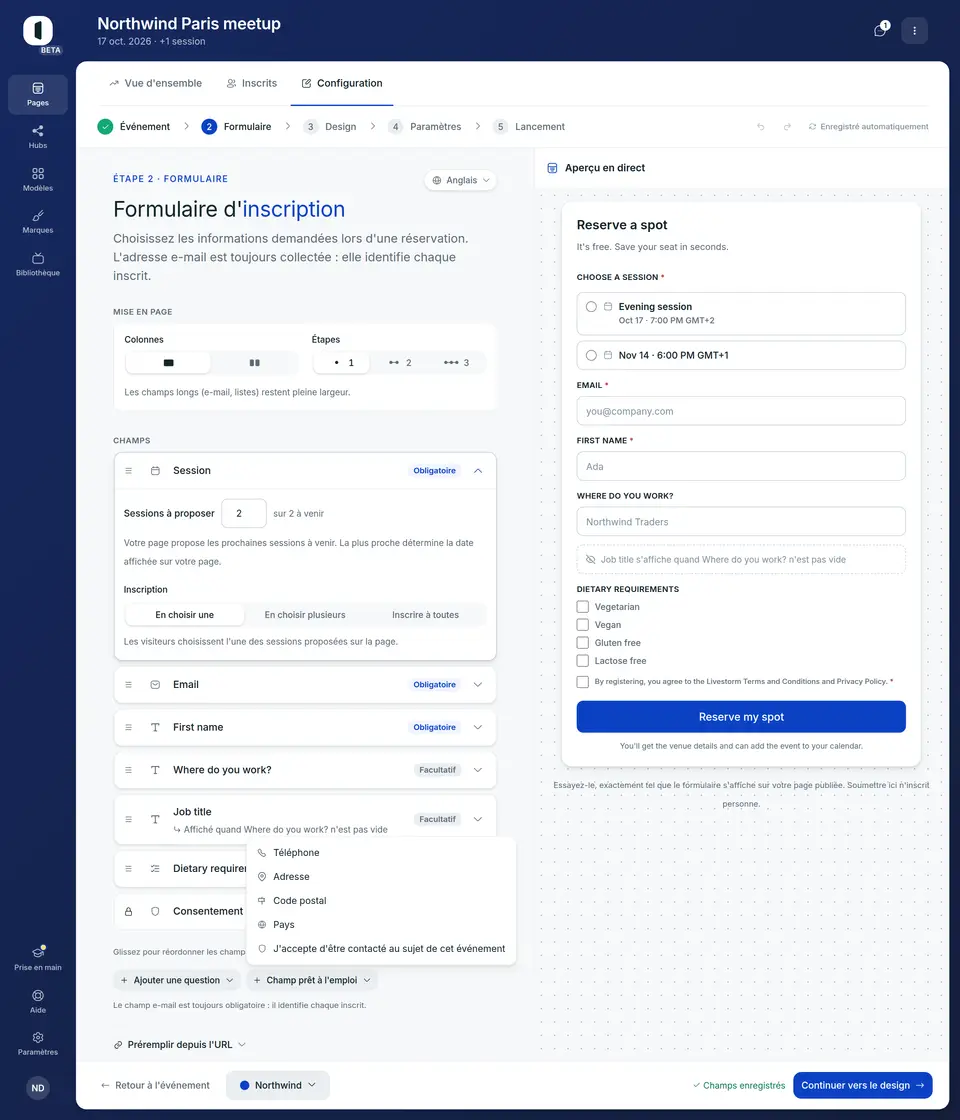Click the Reserve my spot button
The height and width of the screenshot is (1120, 960).
[x=741, y=716]
